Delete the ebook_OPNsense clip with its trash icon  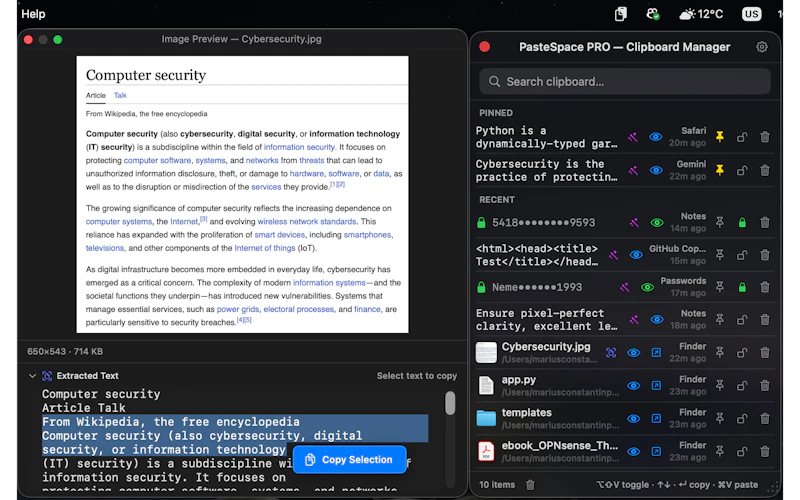click(x=764, y=452)
